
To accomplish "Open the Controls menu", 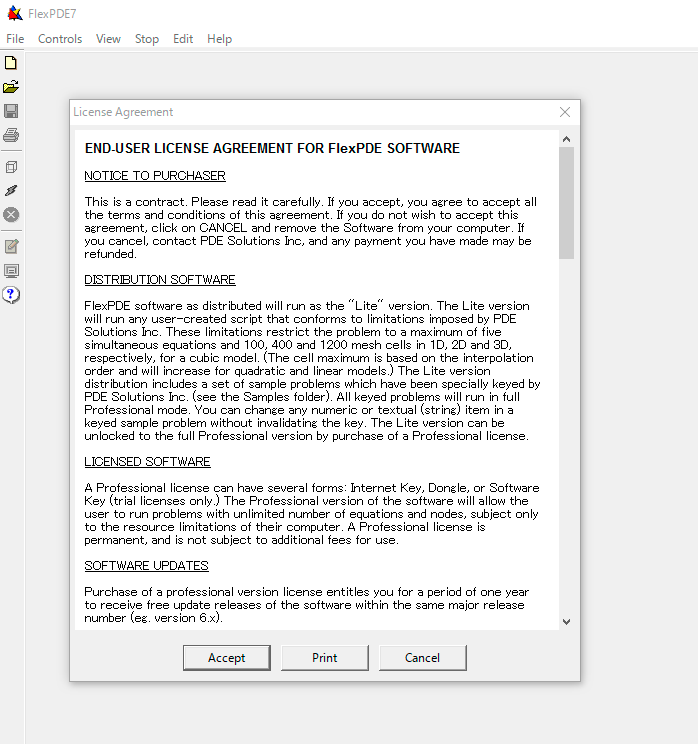I will [x=60, y=39].
